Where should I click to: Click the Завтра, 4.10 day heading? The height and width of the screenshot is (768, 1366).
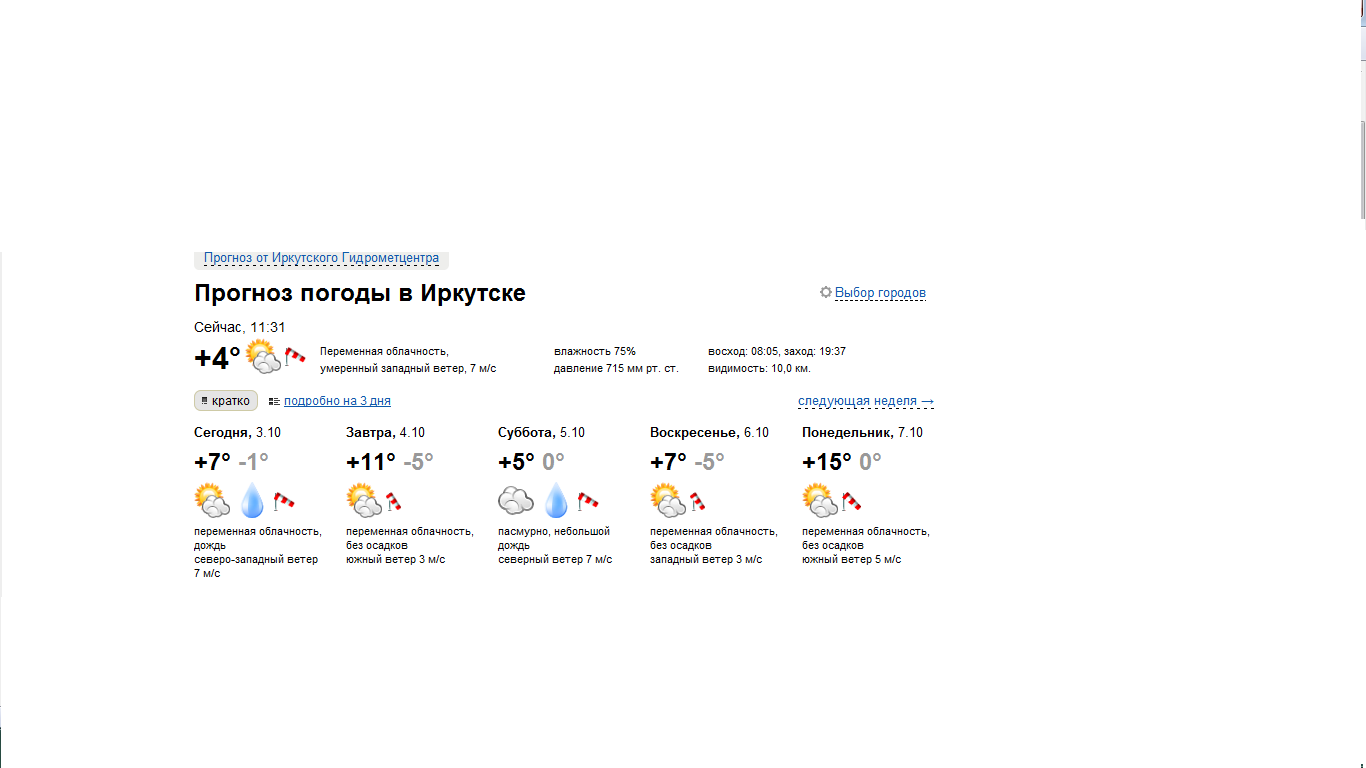385,433
